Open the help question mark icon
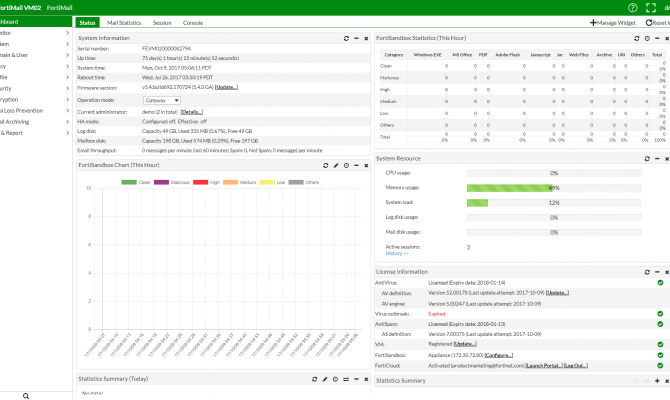 [632, 8]
